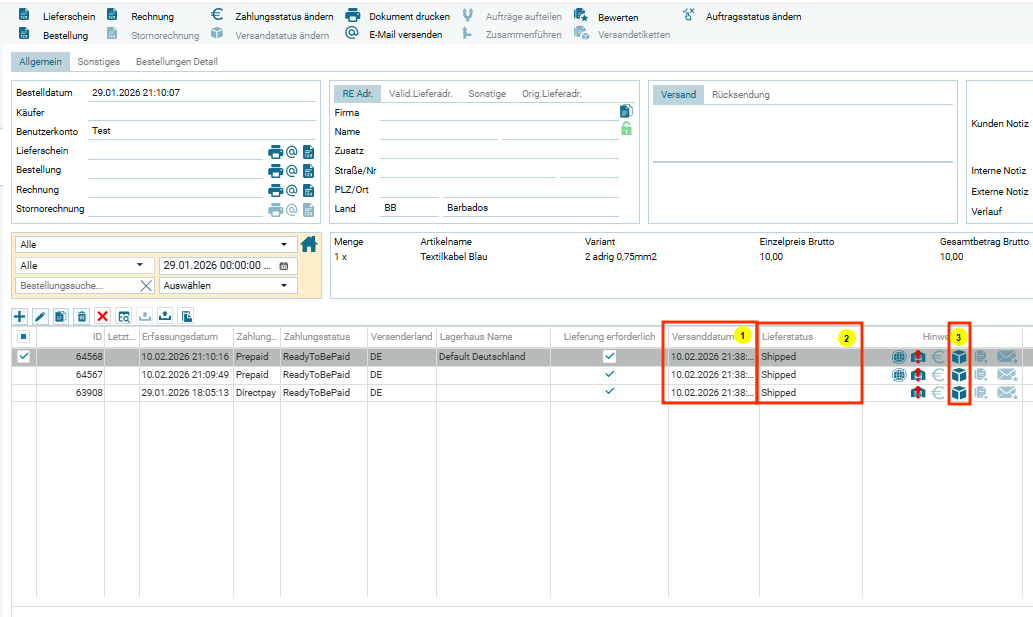Toggle Lieferung erforderlich checkbox for order 63908
This screenshot has width=1033, height=617.
pos(609,393)
